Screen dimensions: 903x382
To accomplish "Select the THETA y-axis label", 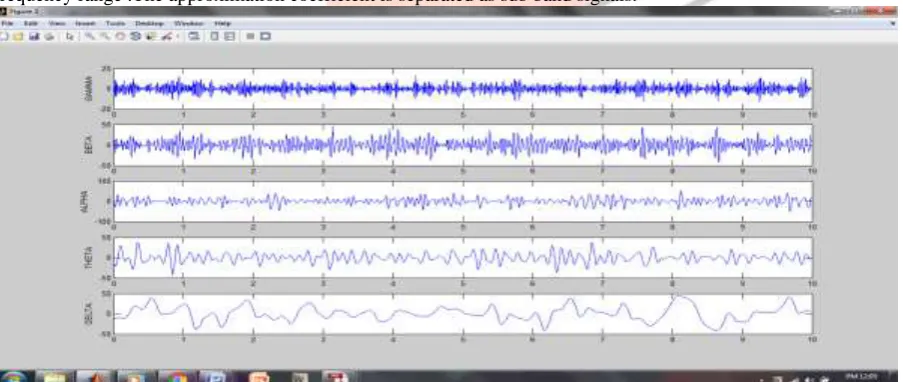I will click(89, 257).
